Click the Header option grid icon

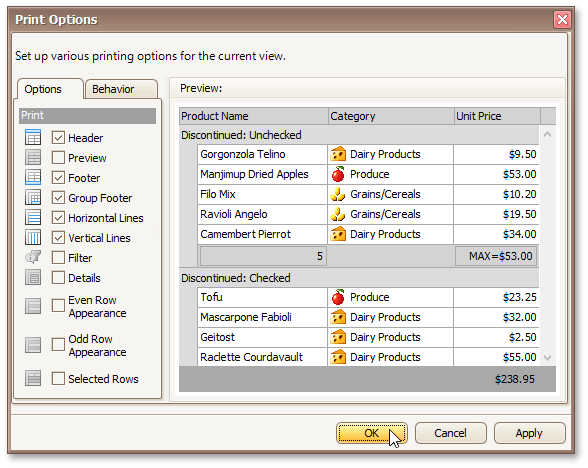click(33, 137)
